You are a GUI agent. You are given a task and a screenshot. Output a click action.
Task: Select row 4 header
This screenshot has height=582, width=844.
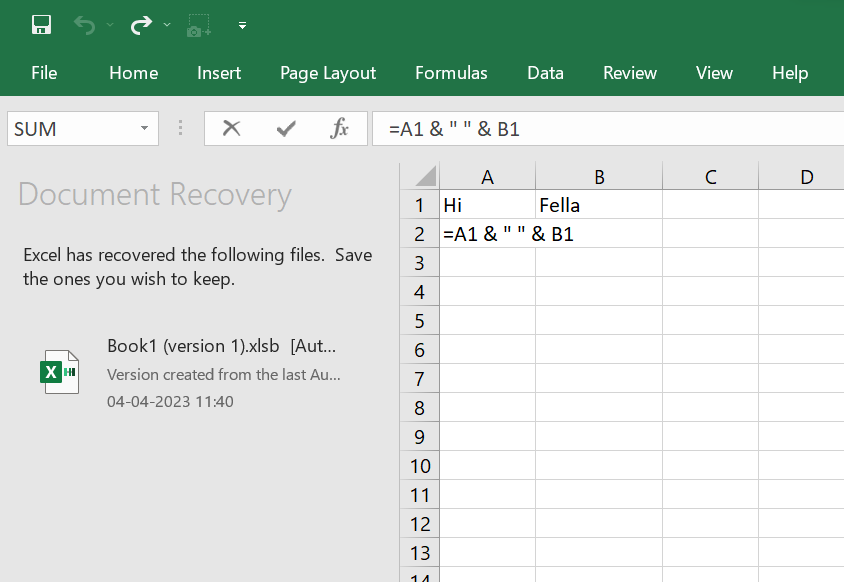(x=420, y=292)
